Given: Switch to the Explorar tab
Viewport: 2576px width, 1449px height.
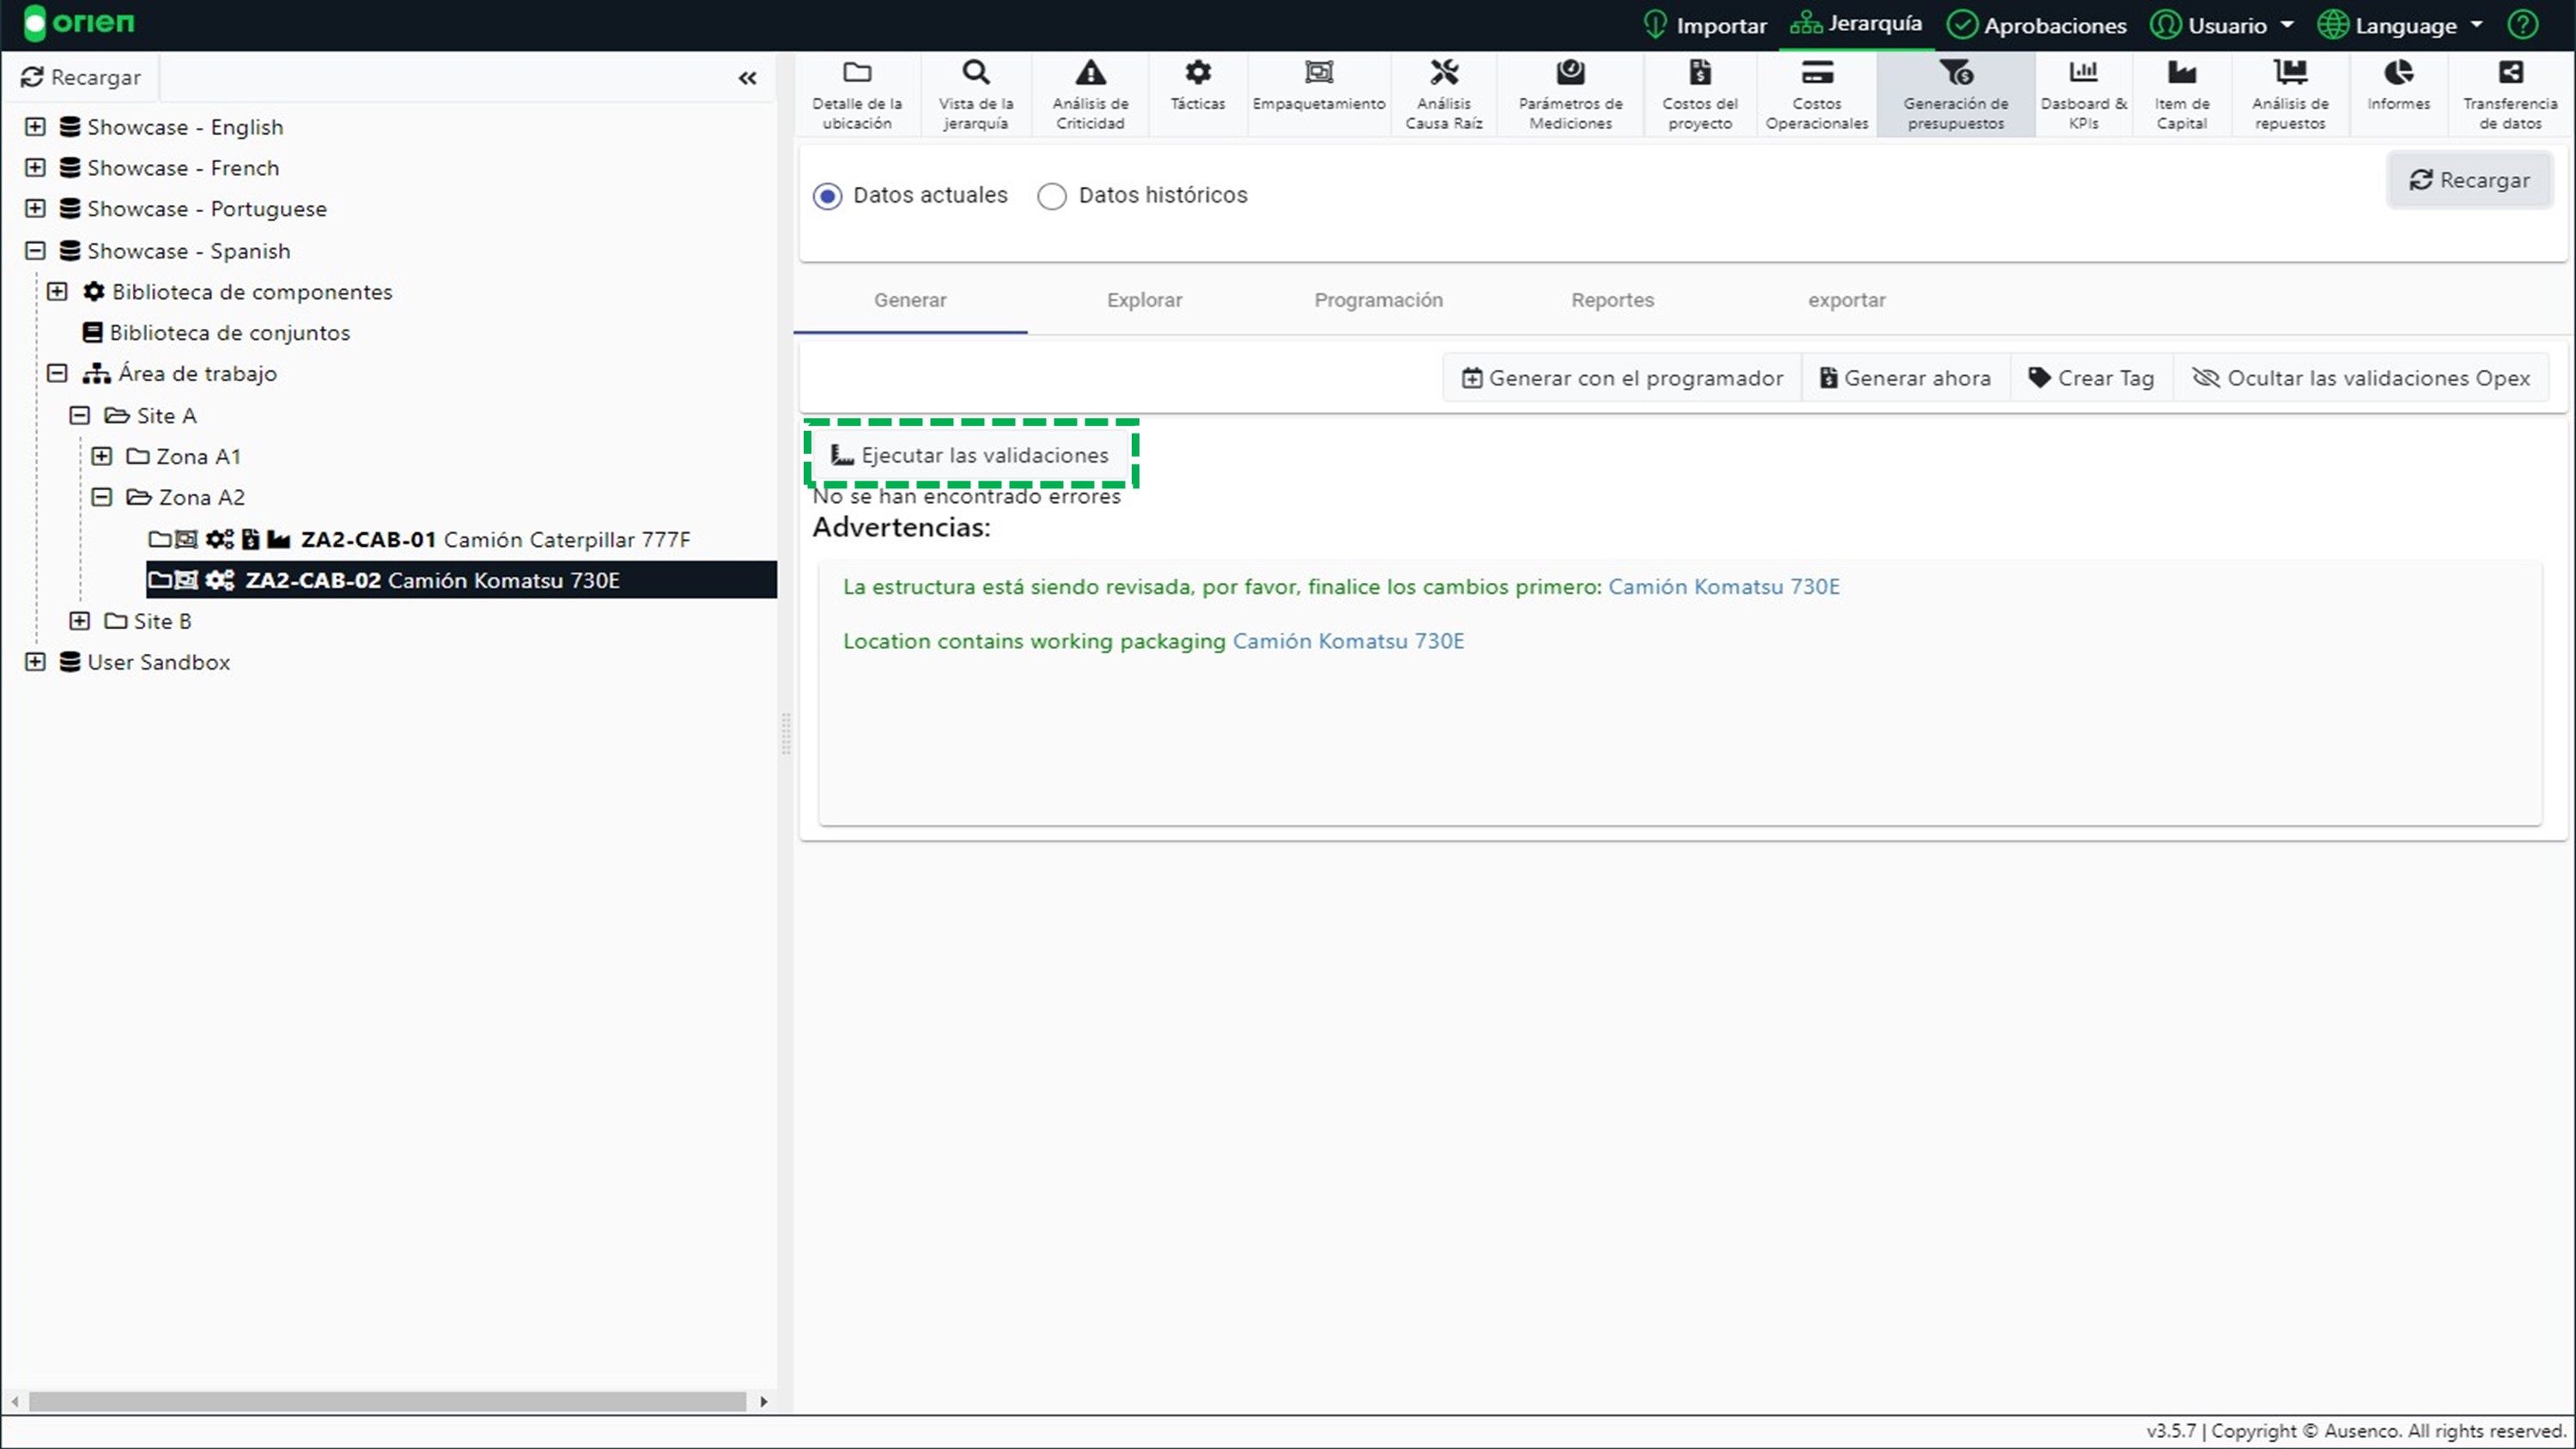Looking at the screenshot, I should [x=1144, y=300].
